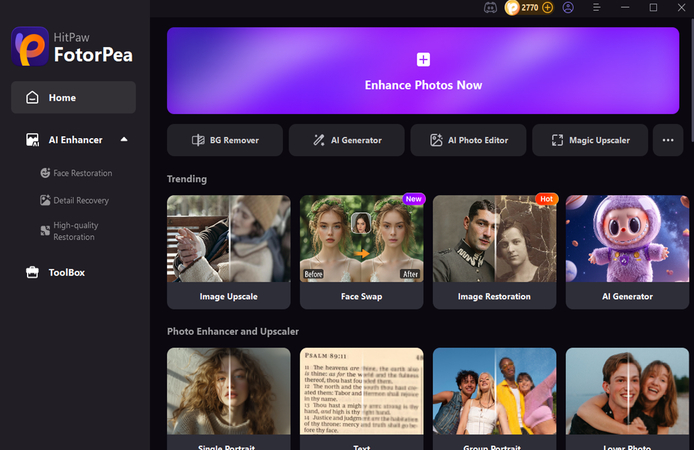This screenshot has width=694, height=450.
Task: Select the Image Restoration Hot card
Action: (x=494, y=252)
